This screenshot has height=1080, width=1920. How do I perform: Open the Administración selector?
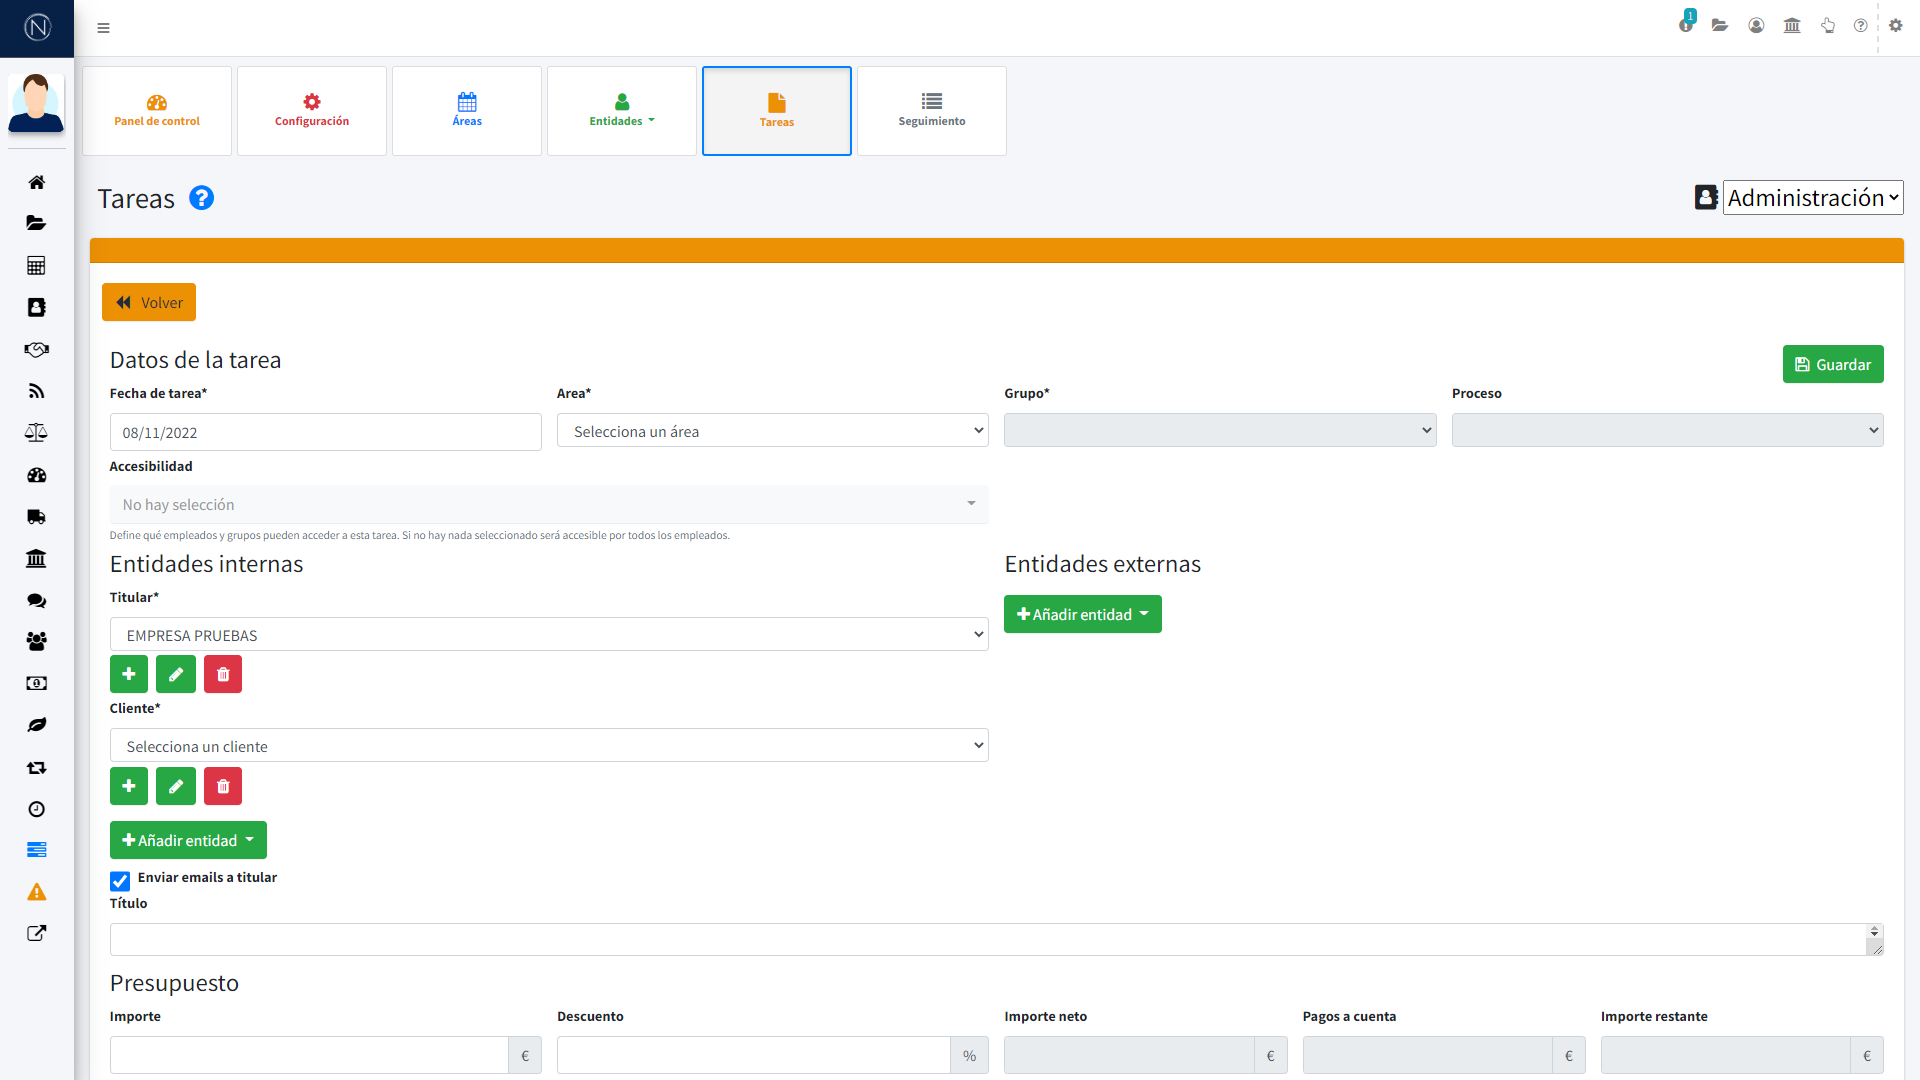click(1811, 198)
